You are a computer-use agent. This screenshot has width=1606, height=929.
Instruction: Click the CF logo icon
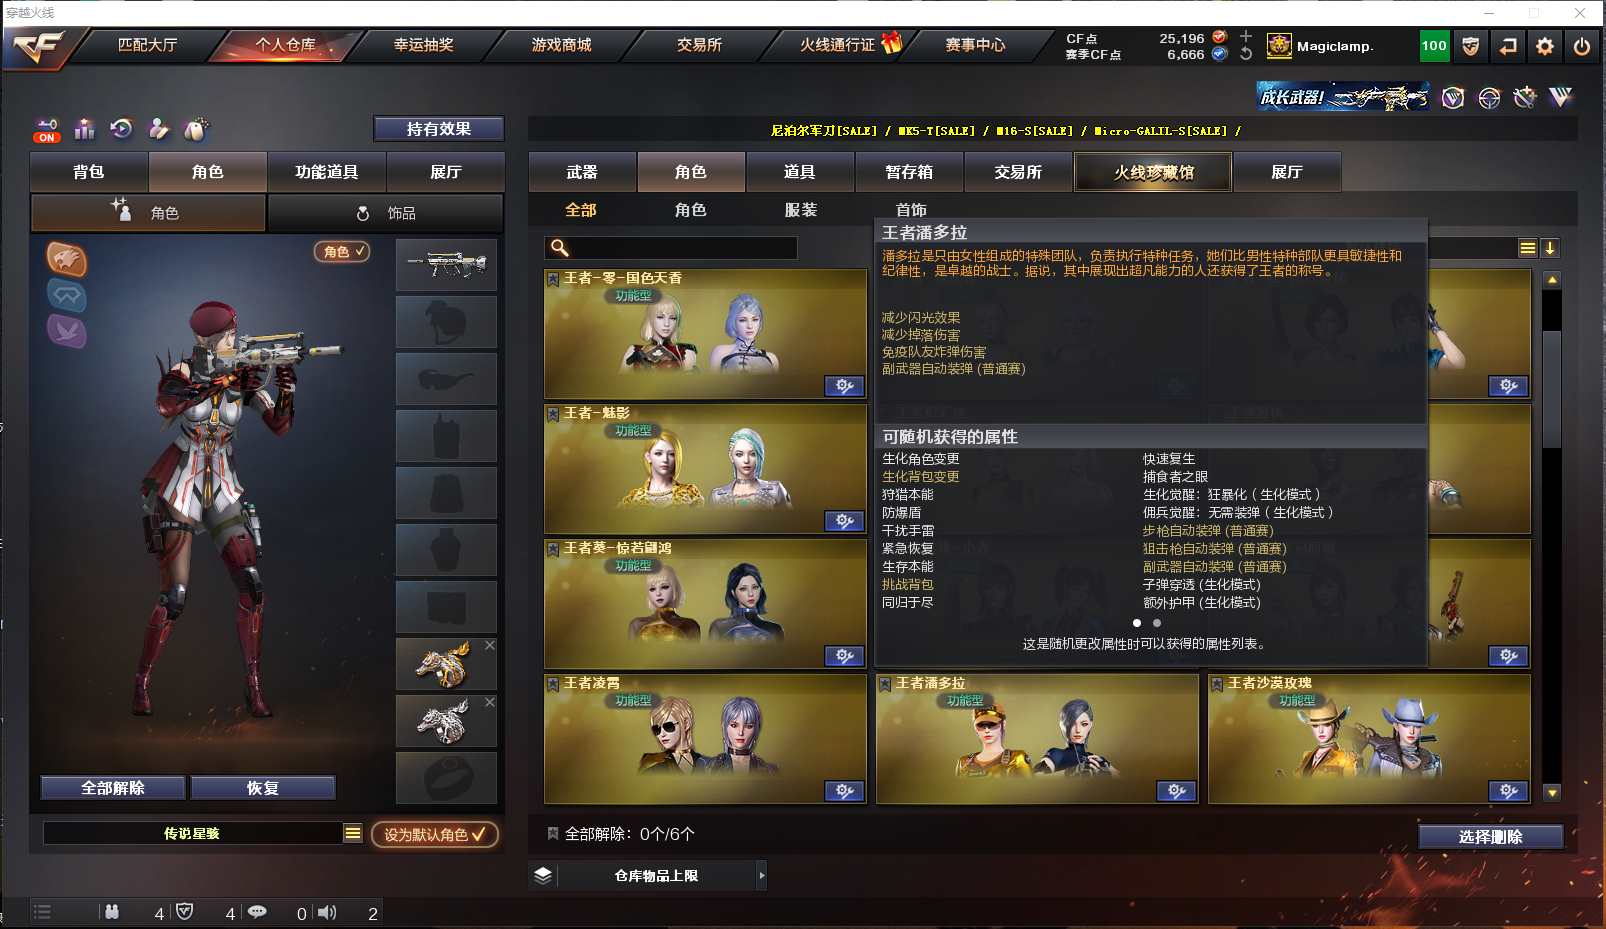(x=38, y=47)
